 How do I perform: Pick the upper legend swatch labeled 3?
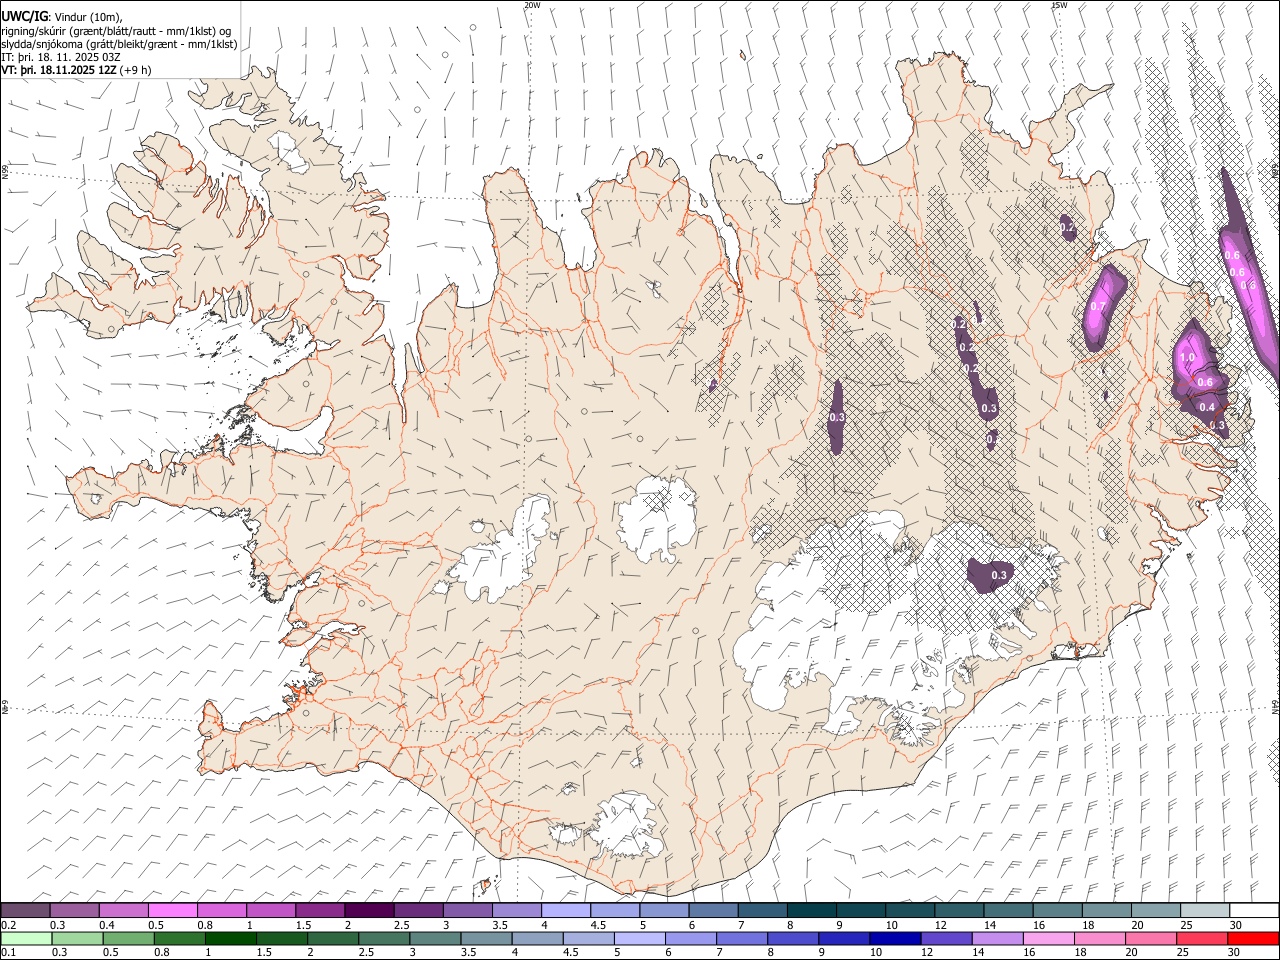pos(468,911)
